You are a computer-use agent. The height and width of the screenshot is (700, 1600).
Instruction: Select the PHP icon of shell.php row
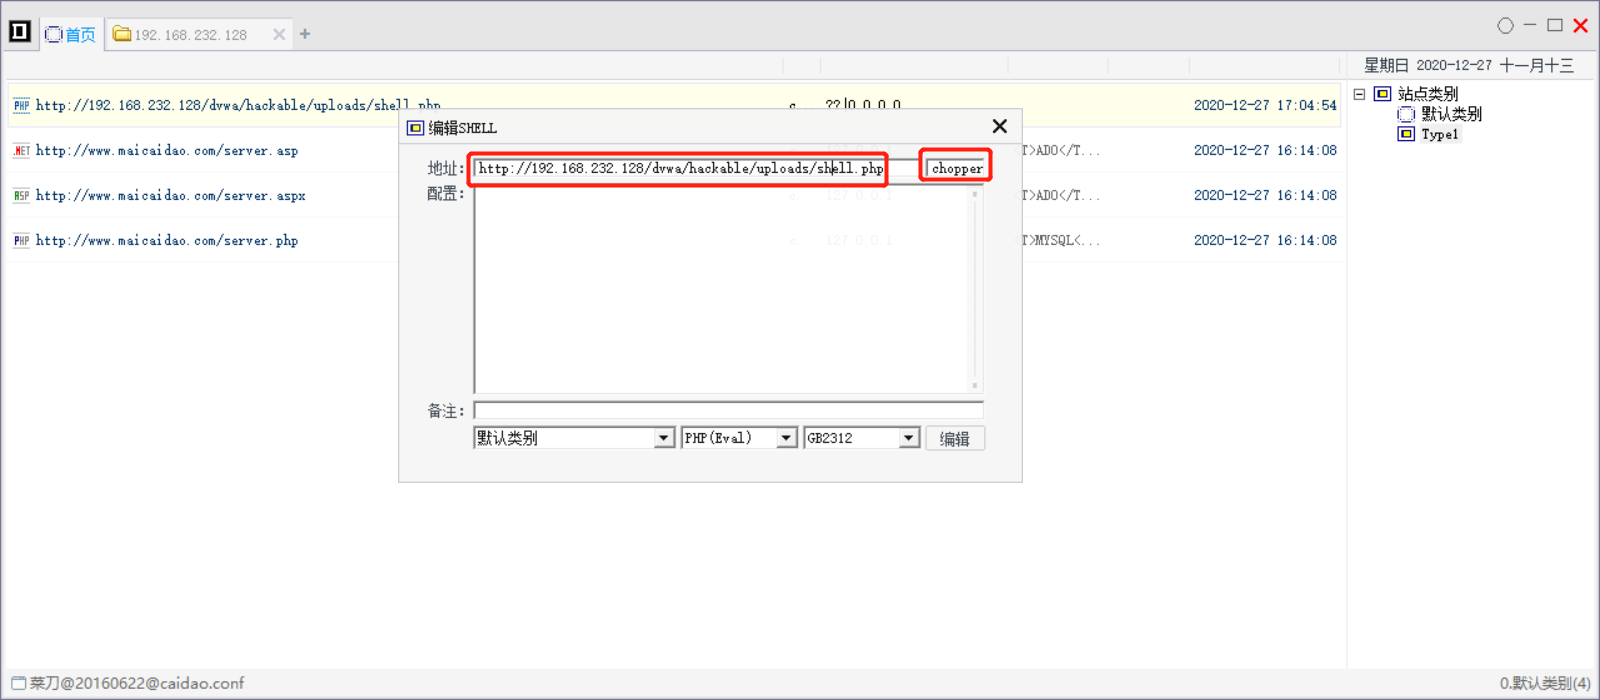point(21,106)
